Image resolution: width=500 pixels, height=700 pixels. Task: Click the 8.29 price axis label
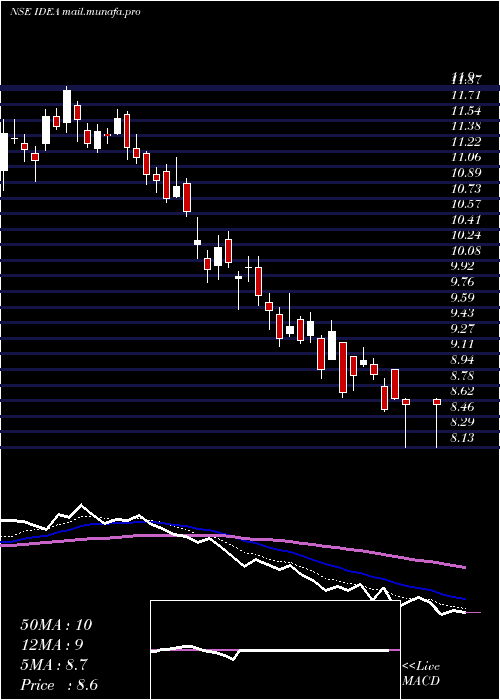[x=463, y=422]
